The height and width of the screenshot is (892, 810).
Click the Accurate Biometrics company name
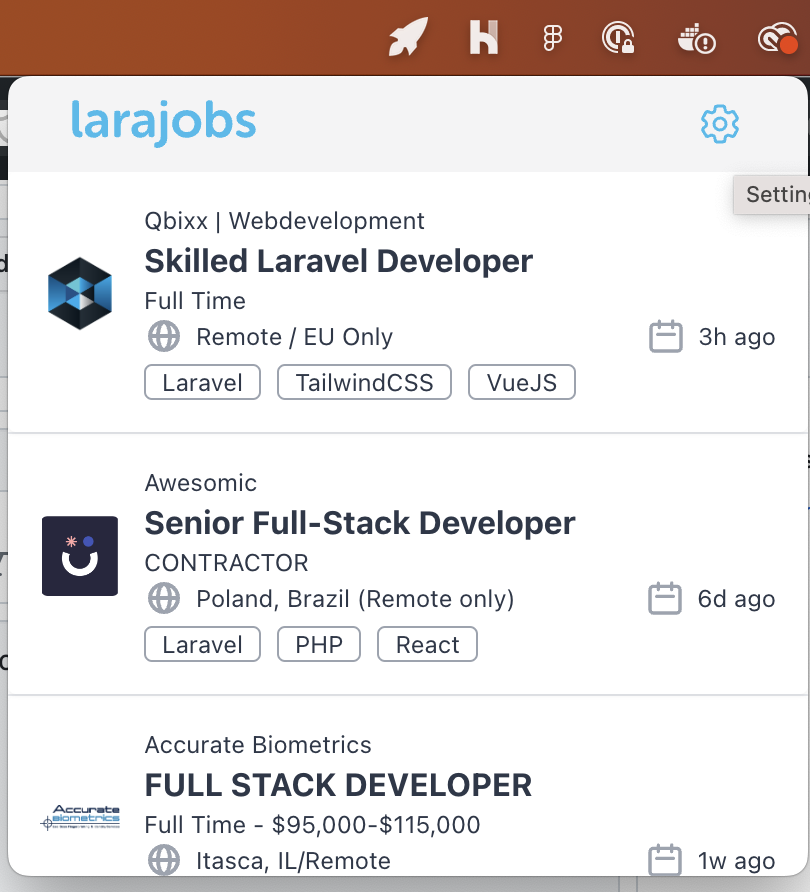[x=258, y=745]
